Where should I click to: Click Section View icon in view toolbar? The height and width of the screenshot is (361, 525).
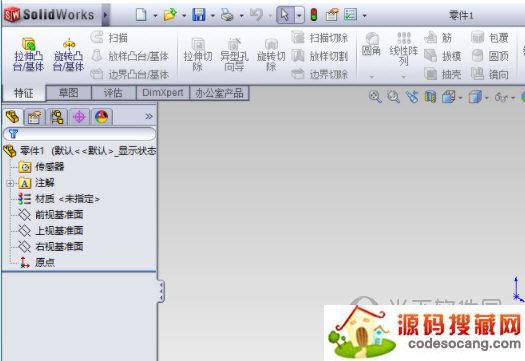(430, 97)
